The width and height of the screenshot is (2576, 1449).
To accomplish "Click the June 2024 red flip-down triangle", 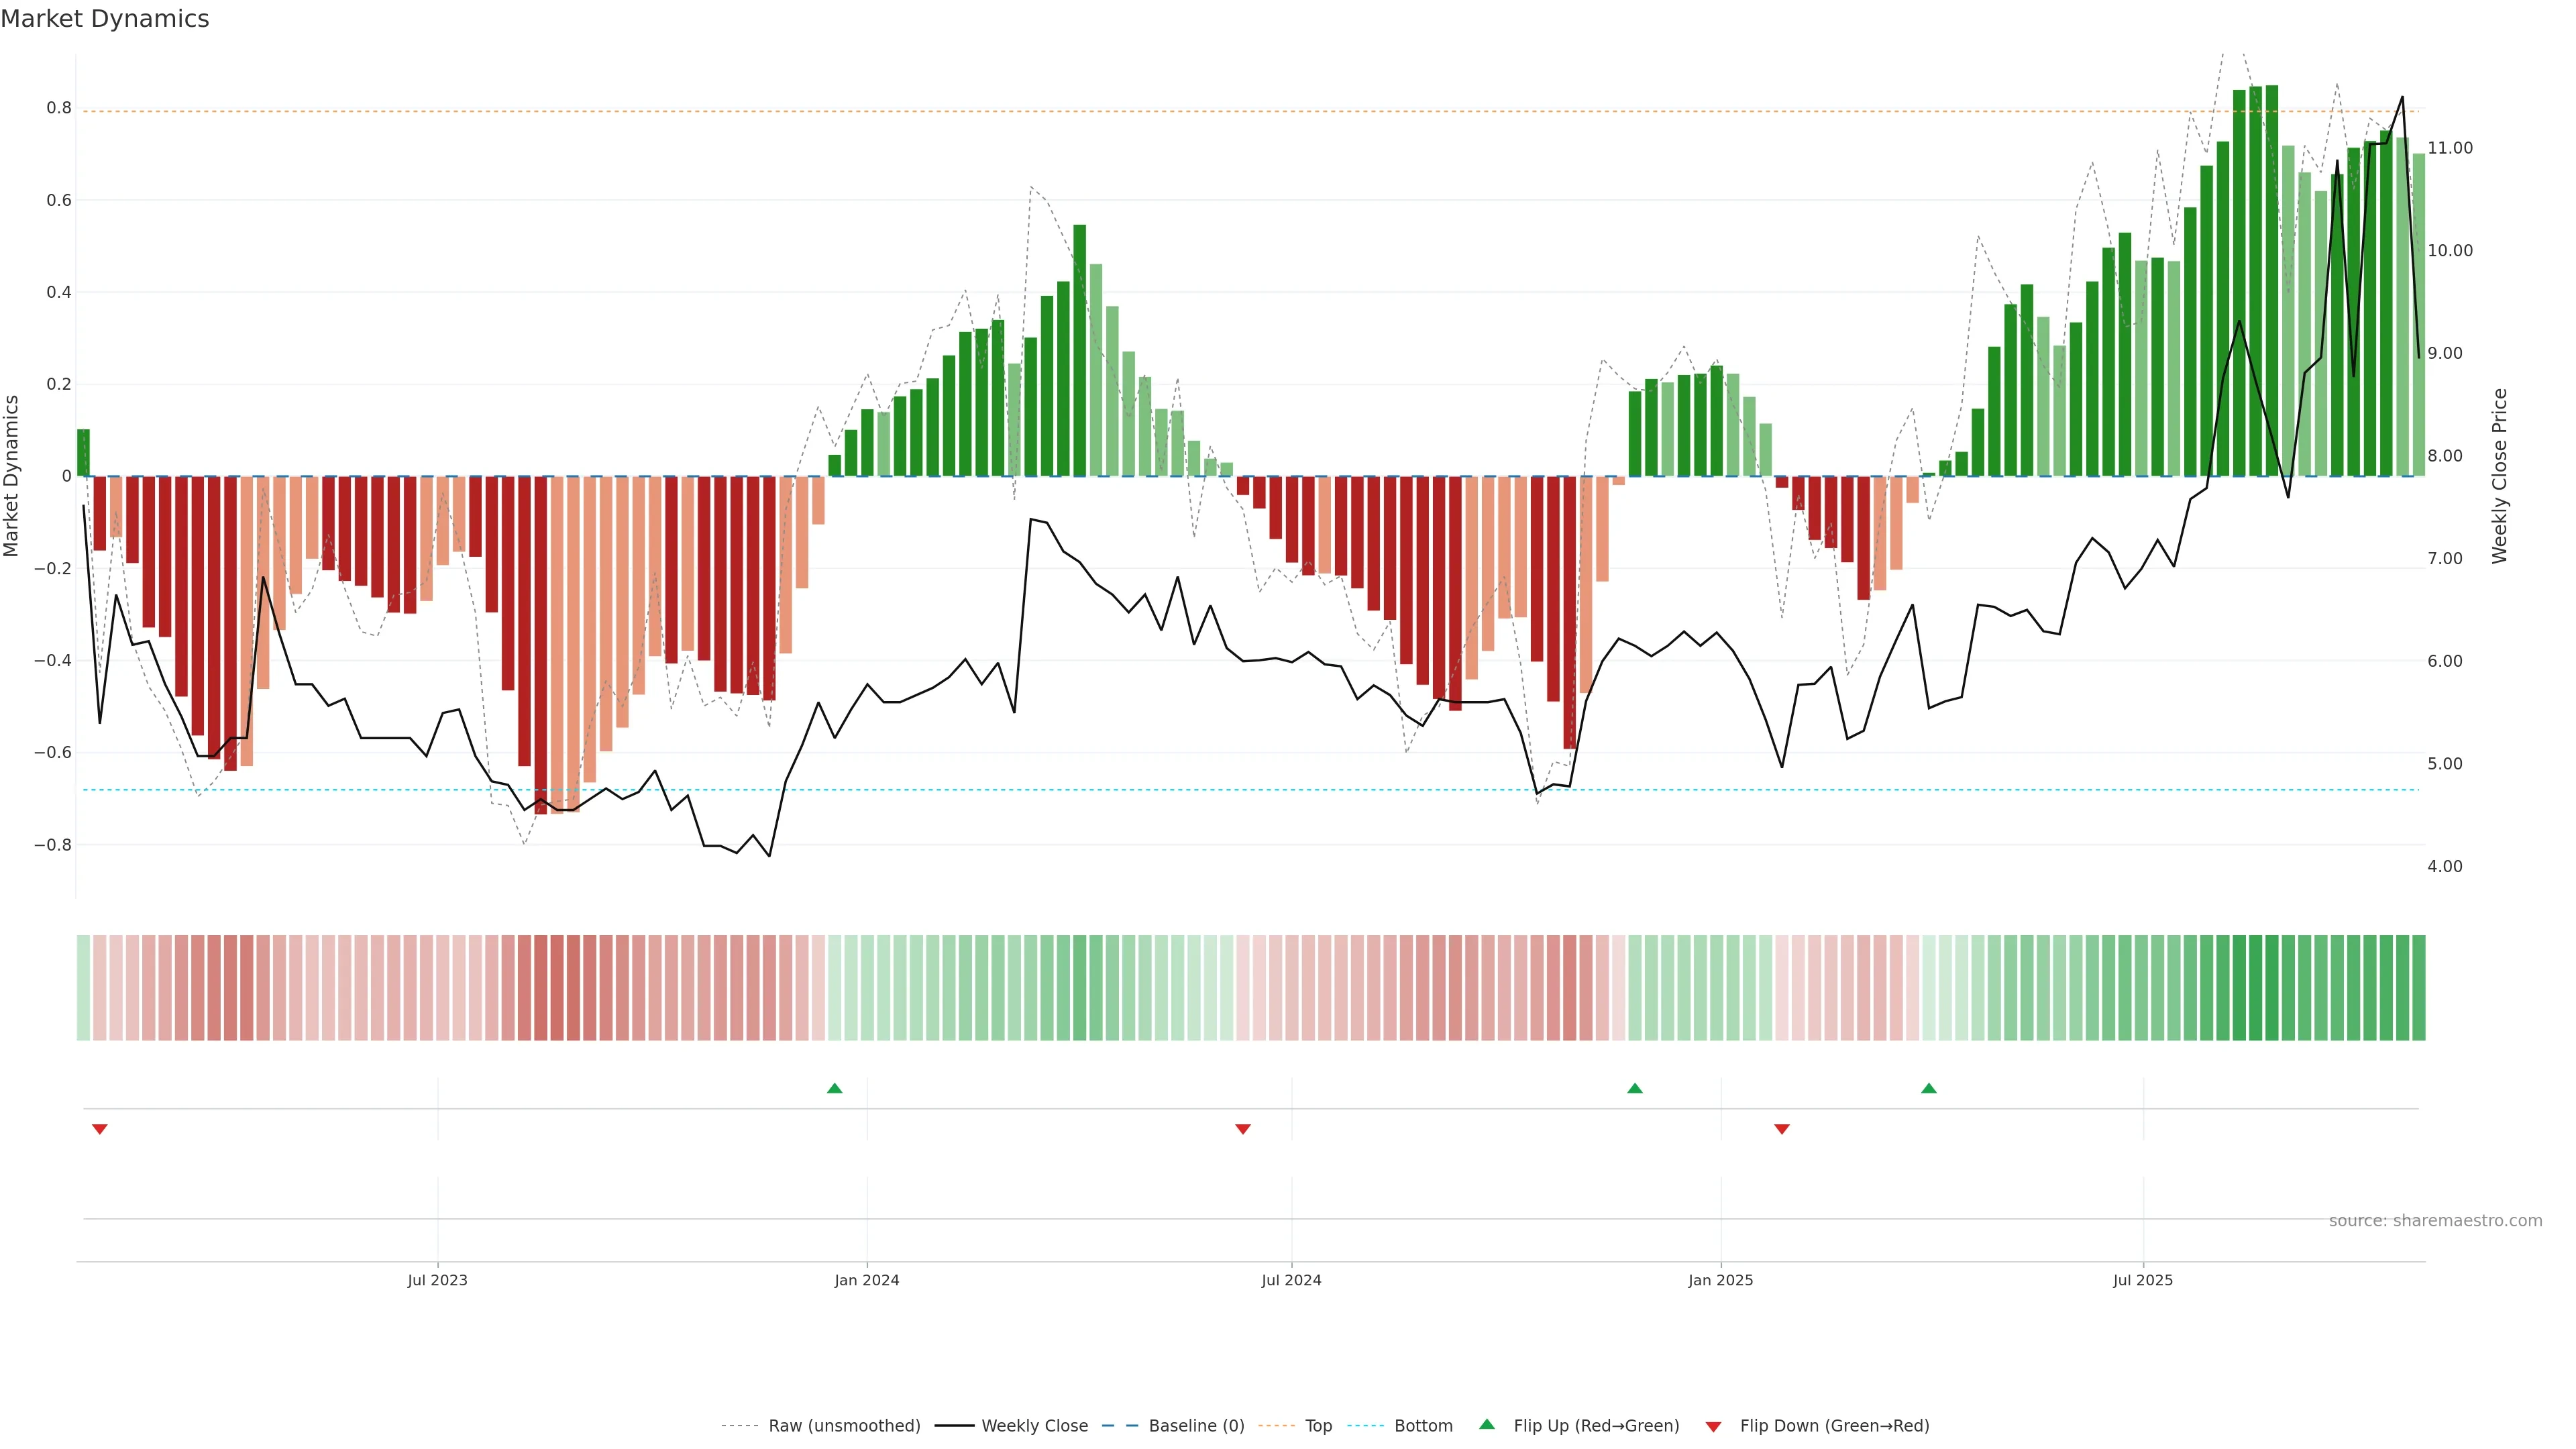I will (x=1242, y=1129).
